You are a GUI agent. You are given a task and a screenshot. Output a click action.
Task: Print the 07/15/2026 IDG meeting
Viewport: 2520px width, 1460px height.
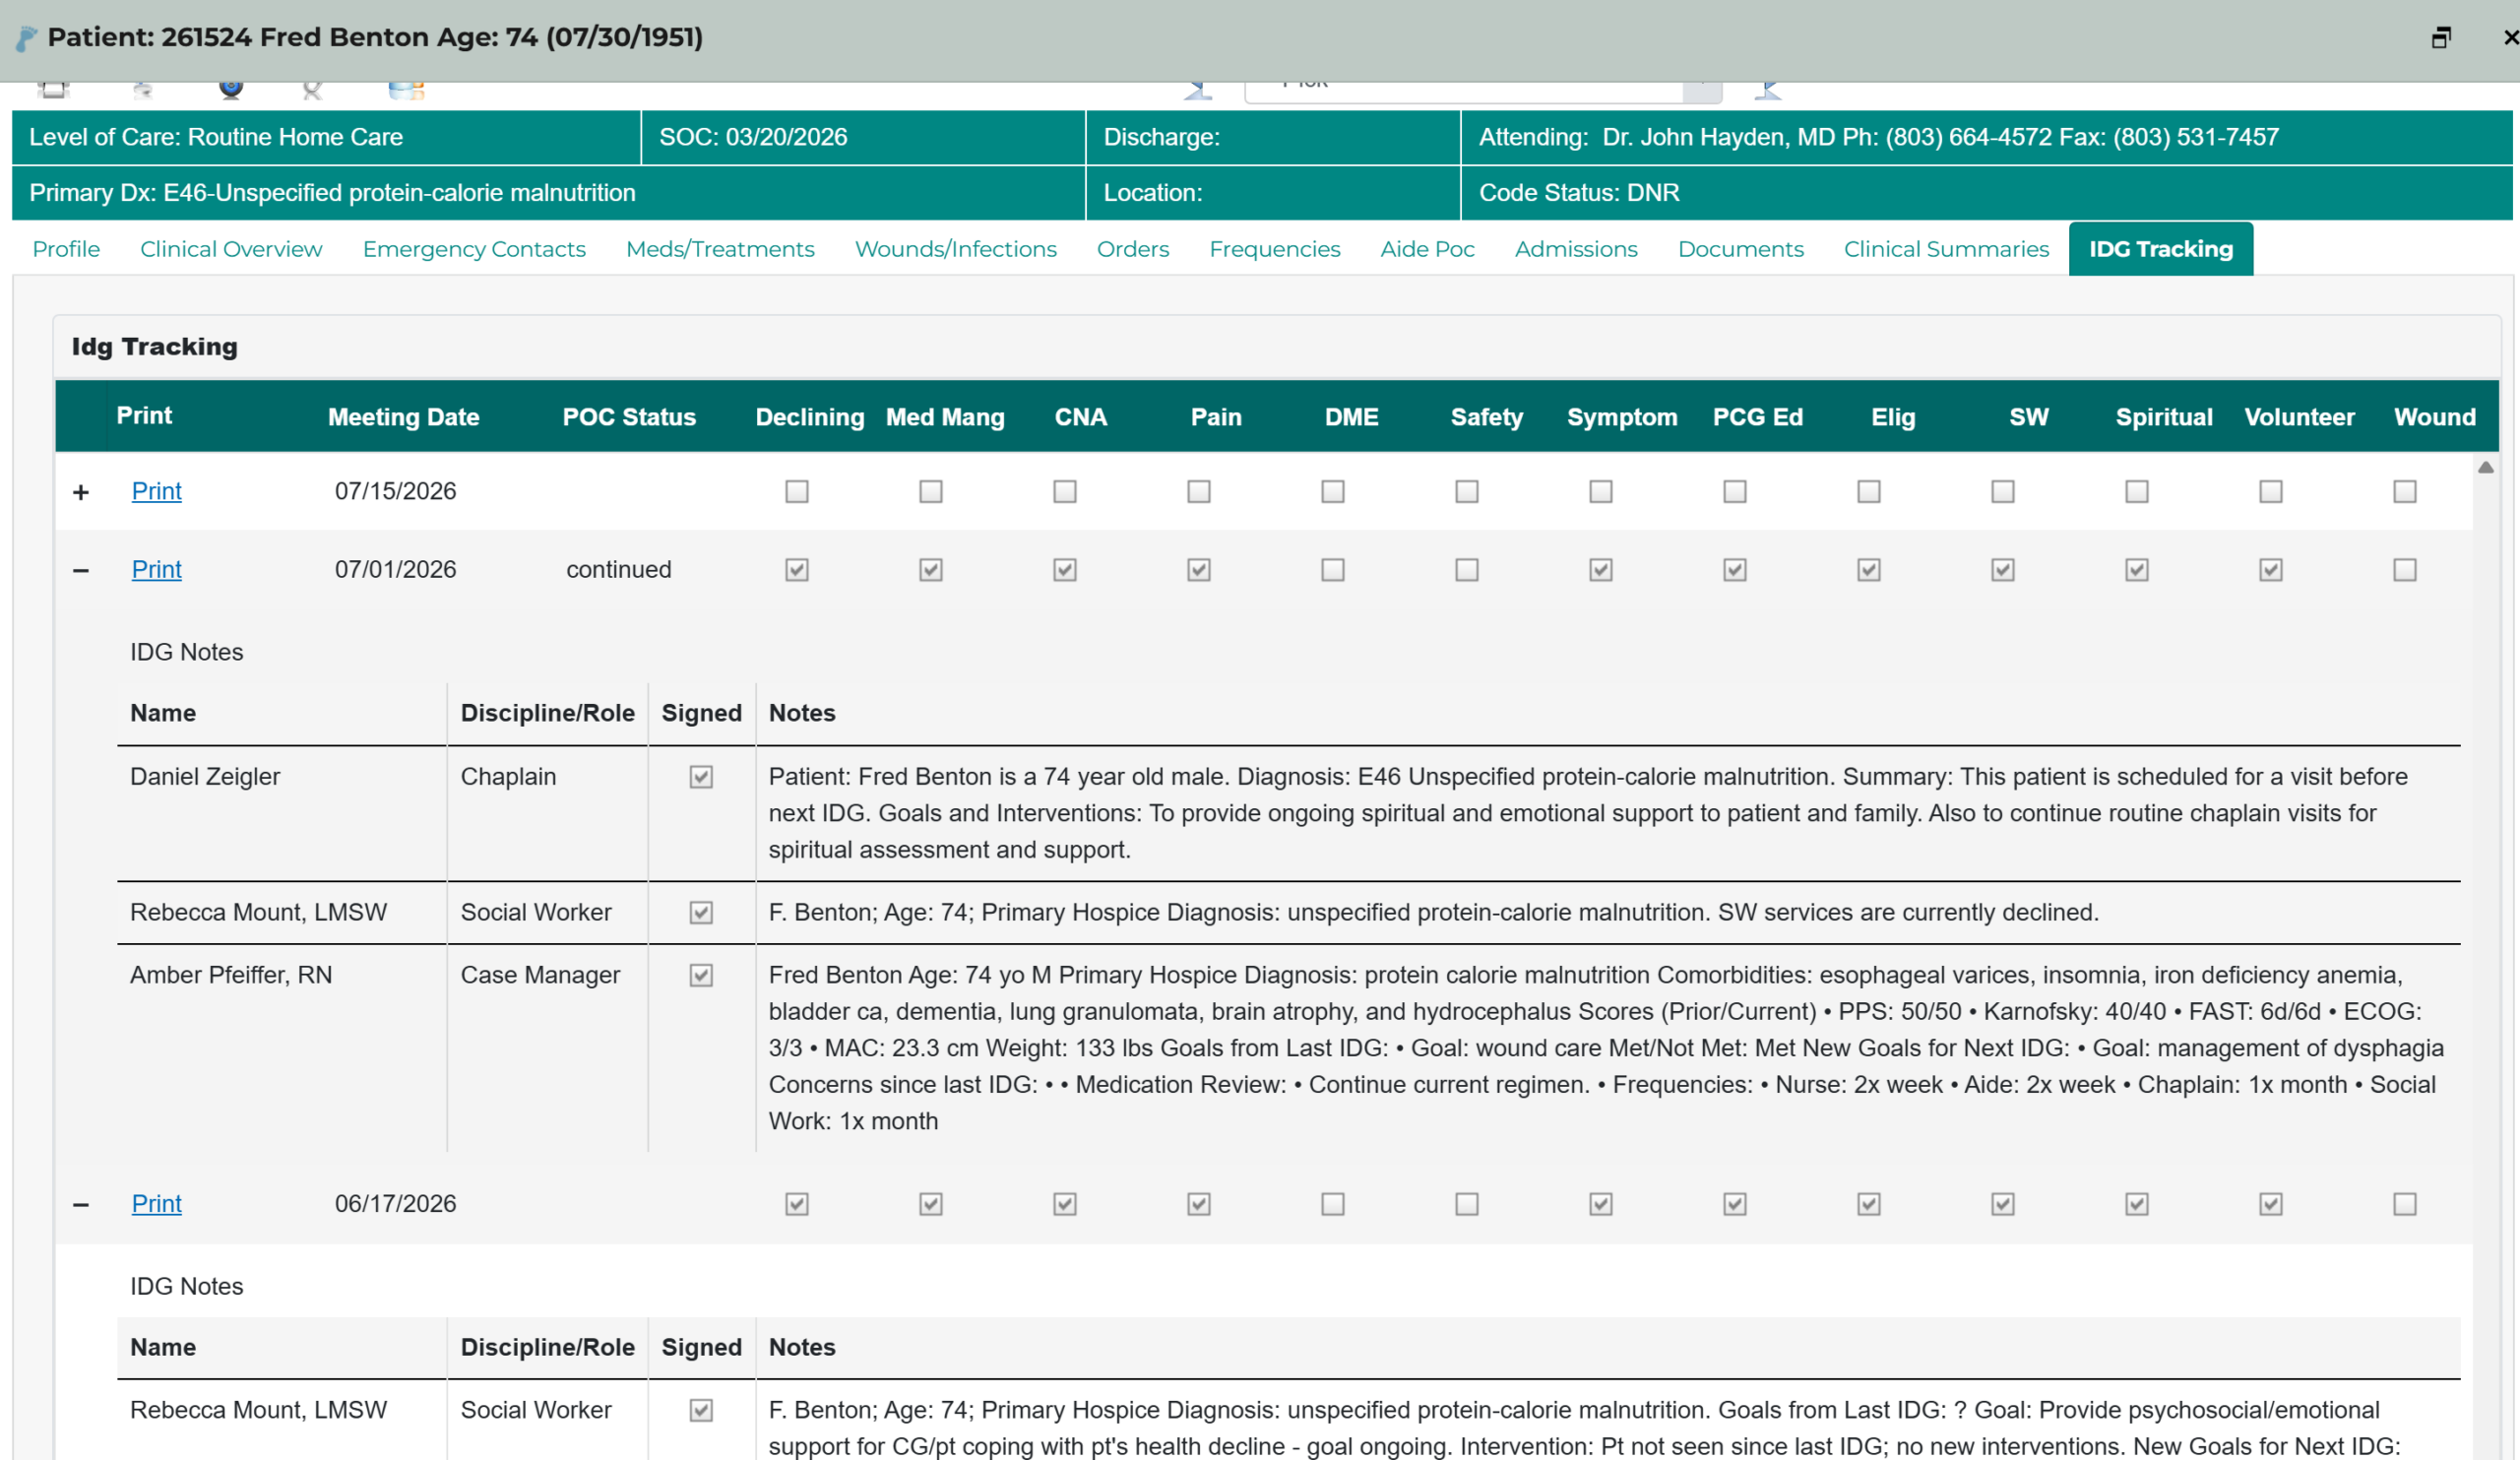point(157,491)
